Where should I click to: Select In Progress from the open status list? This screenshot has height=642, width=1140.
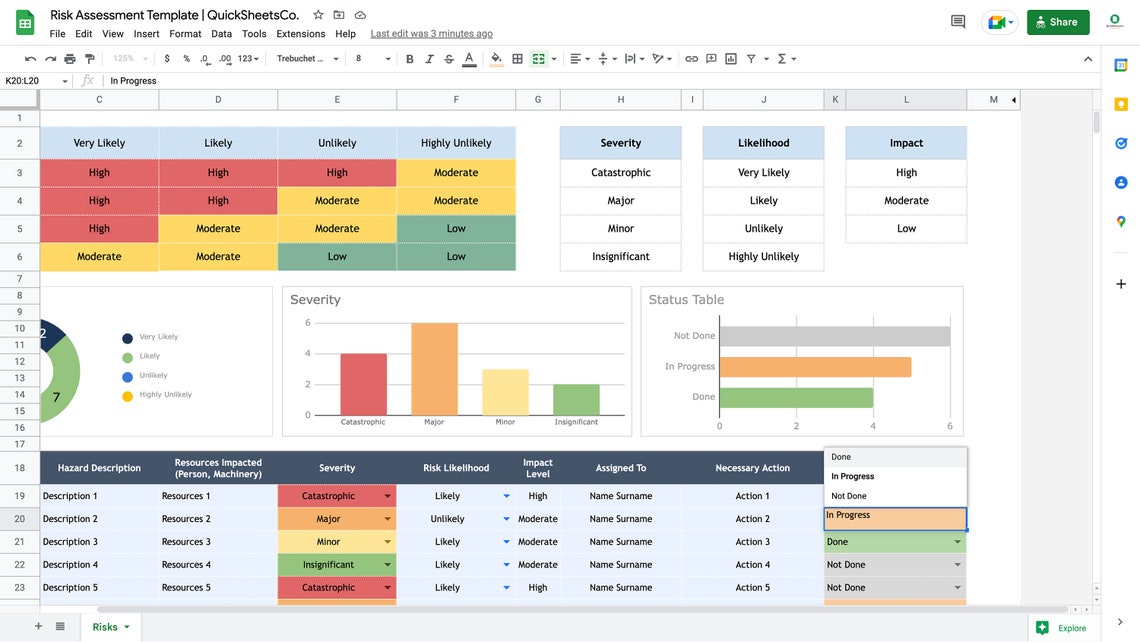click(x=852, y=476)
